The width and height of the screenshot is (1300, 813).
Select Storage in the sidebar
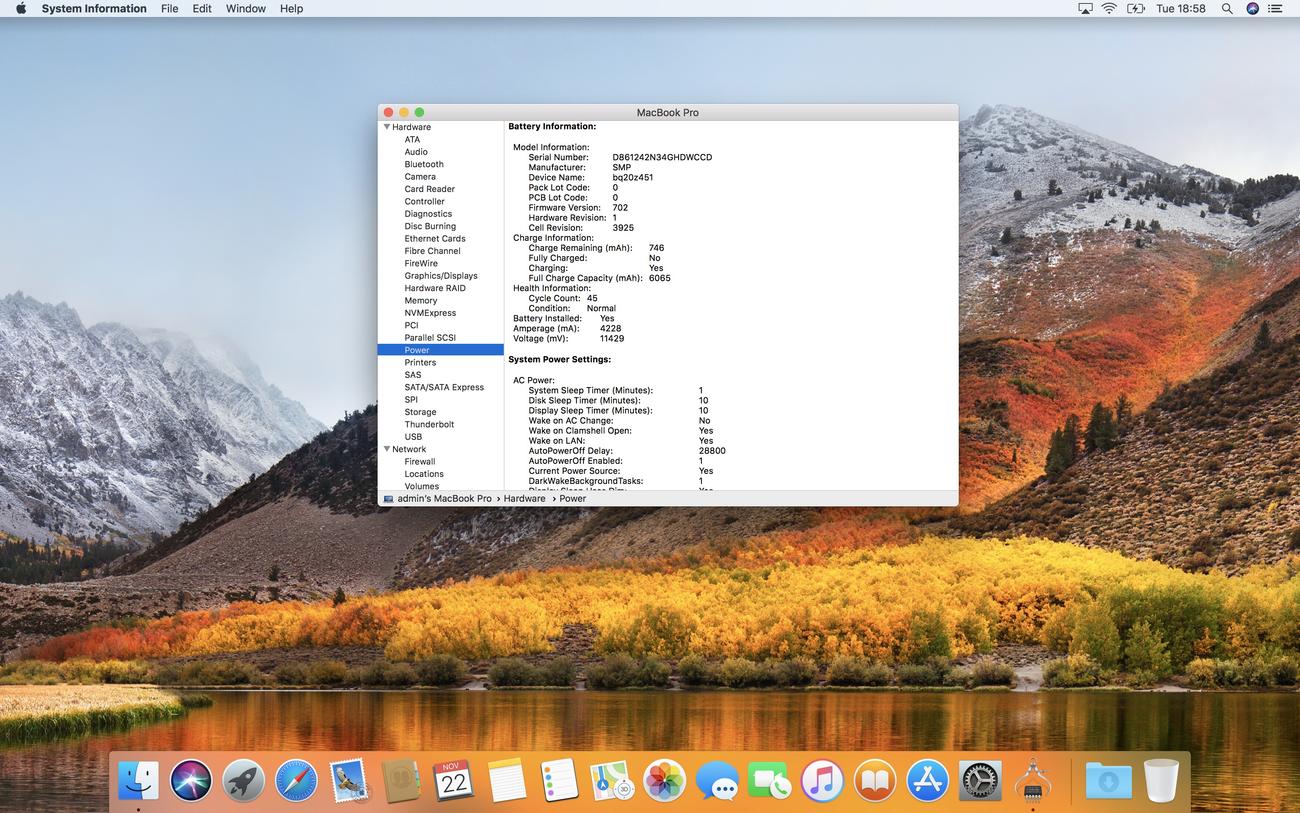pyautogui.click(x=420, y=412)
